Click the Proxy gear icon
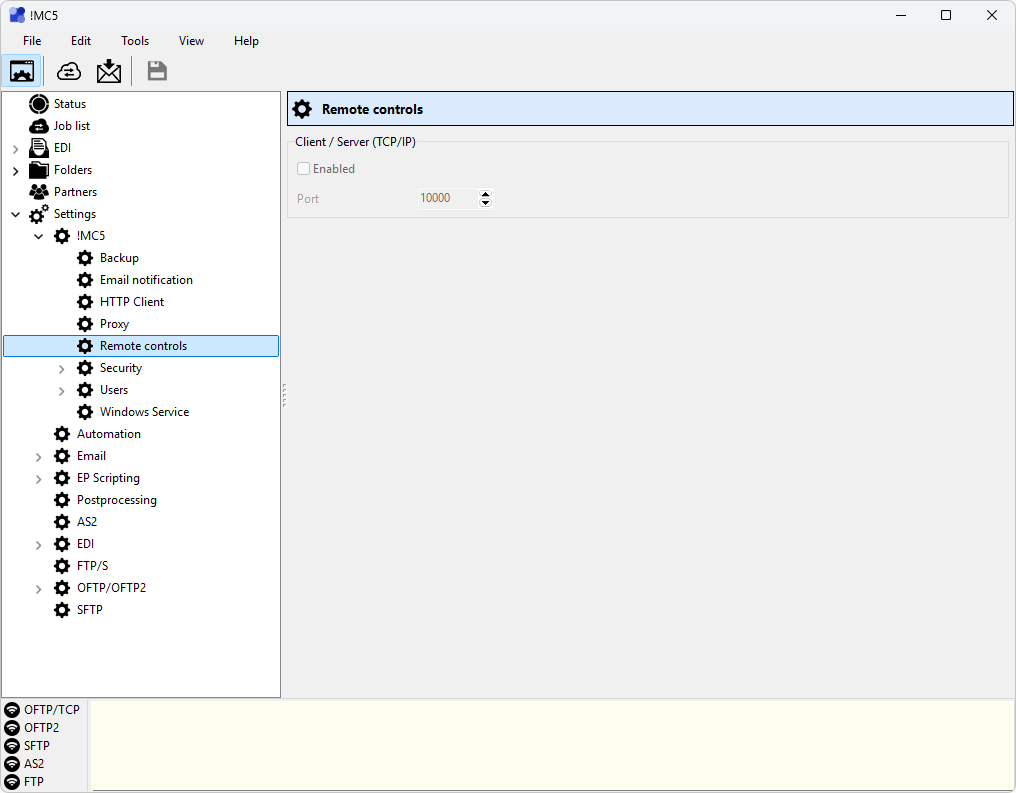The image size is (1016, 793). pos(85,324)
